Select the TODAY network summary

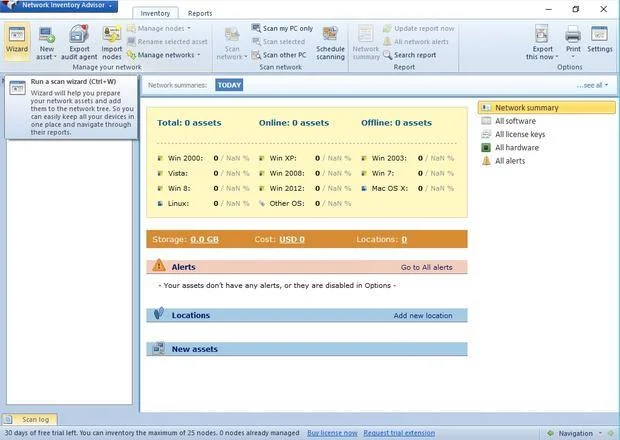click(229, 85)
